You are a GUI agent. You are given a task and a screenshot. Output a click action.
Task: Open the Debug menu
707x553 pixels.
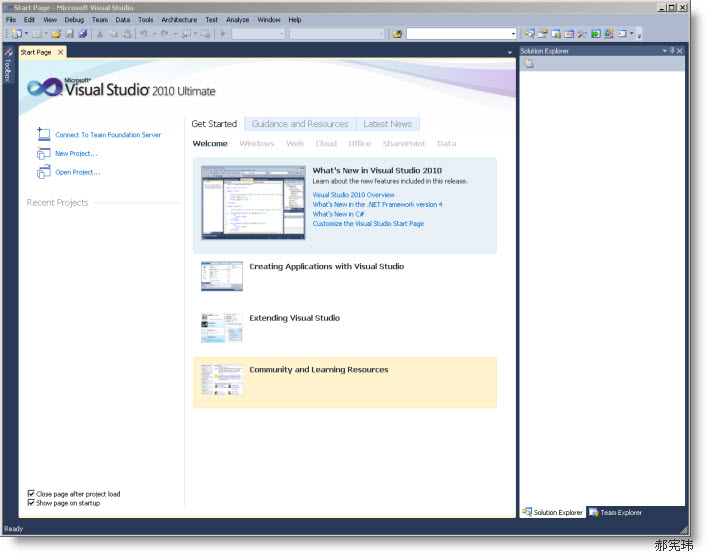point(74,20)
